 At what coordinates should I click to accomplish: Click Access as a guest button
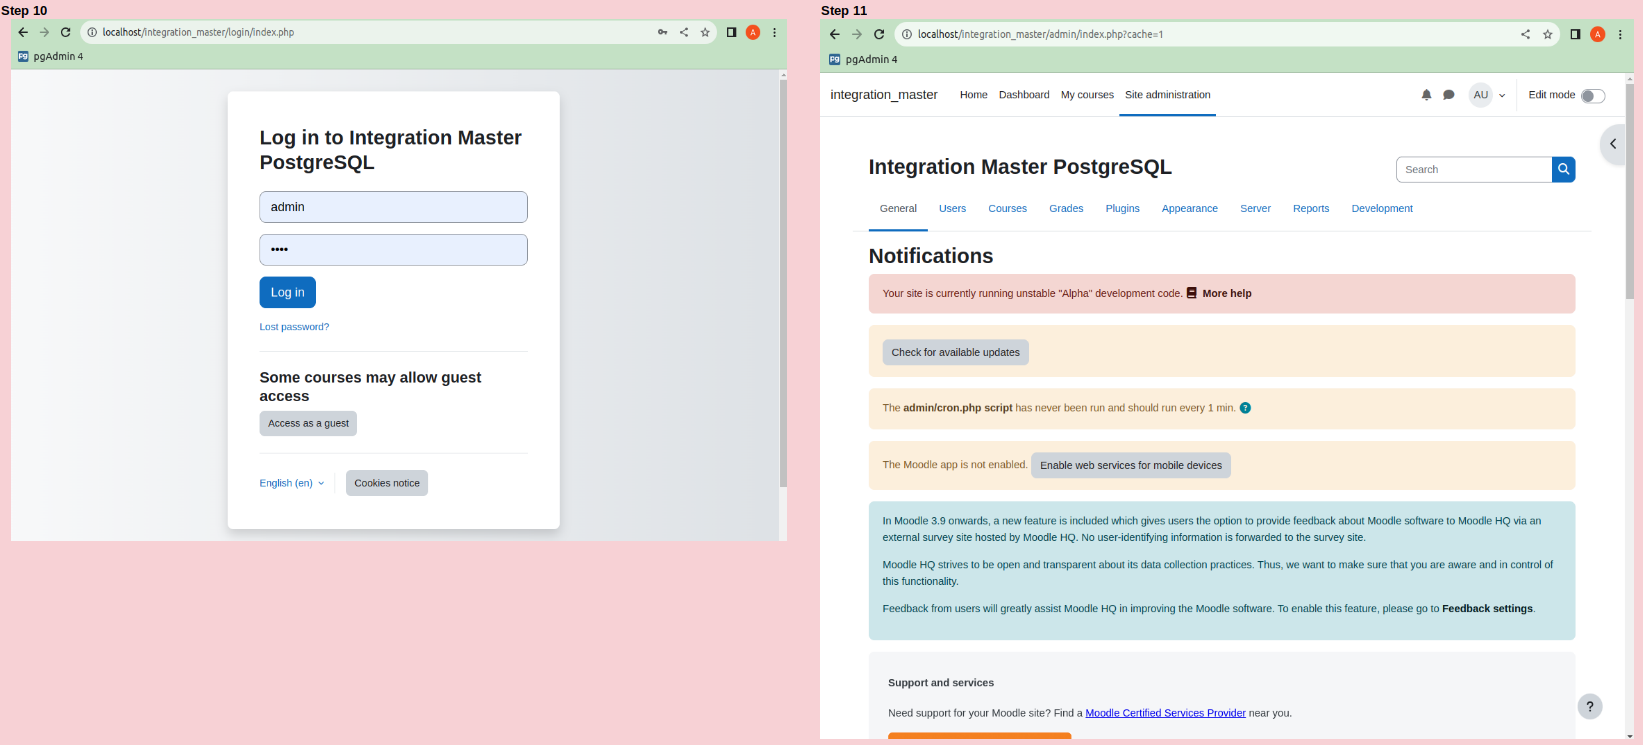[x=308, y=423]
